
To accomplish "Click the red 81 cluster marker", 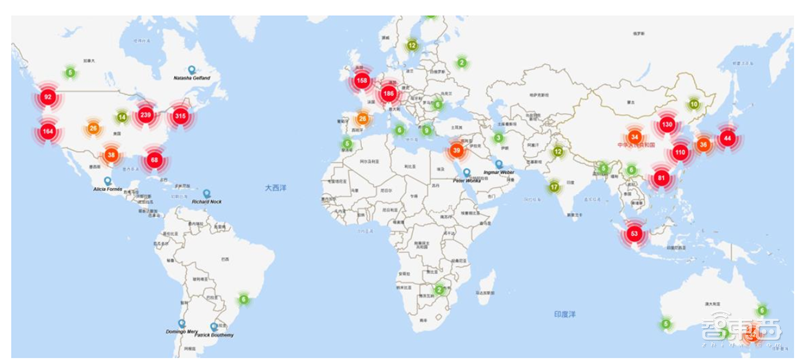I will tap(661, 179).
